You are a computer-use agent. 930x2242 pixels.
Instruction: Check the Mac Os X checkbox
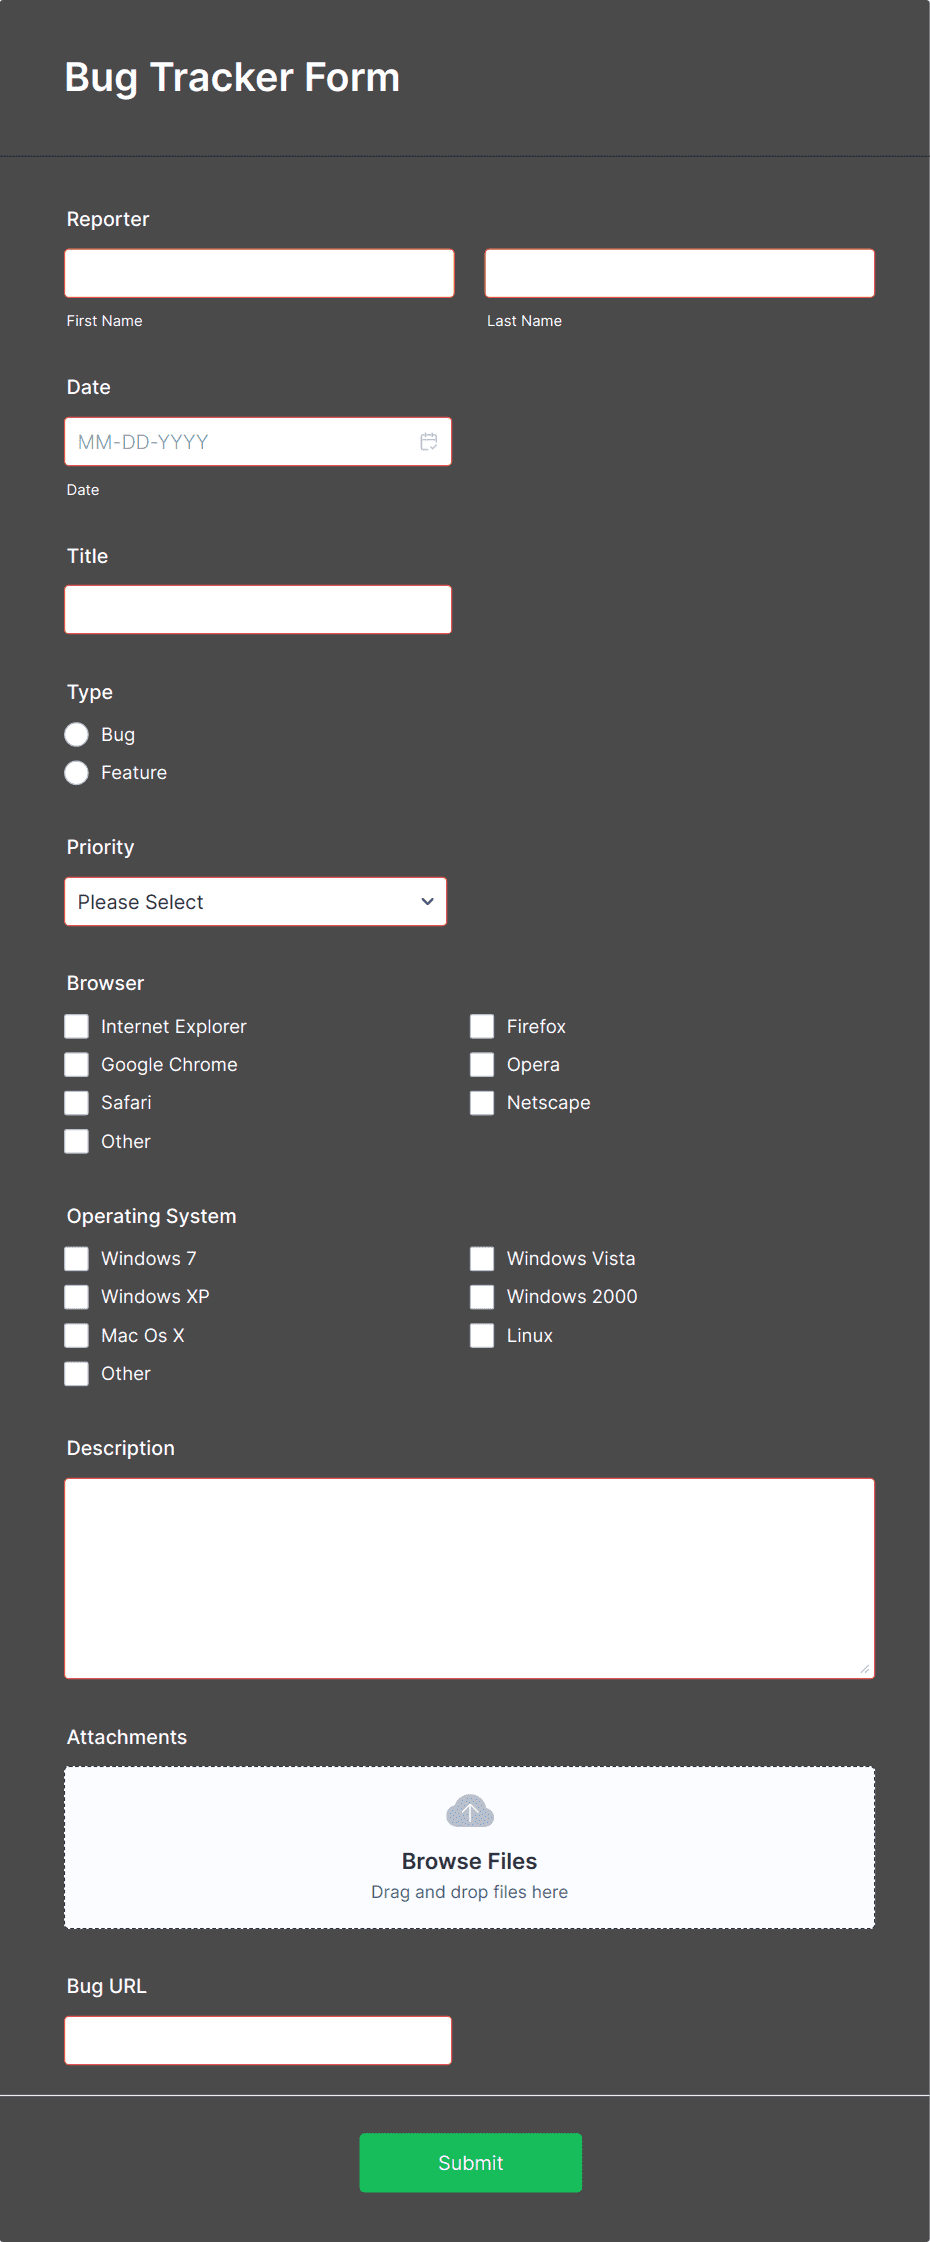click(76, 1335)
